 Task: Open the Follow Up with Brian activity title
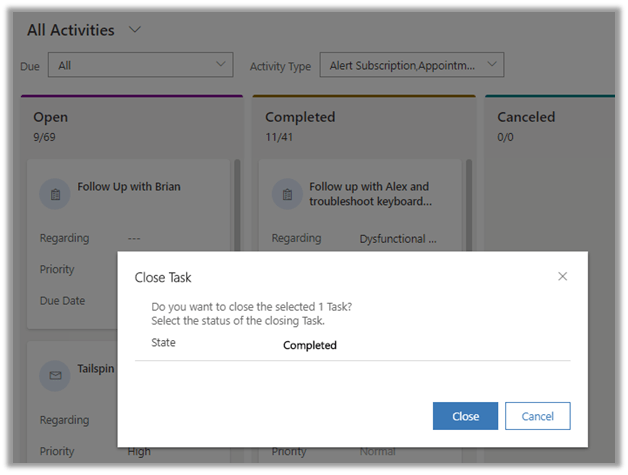[129, 187]
